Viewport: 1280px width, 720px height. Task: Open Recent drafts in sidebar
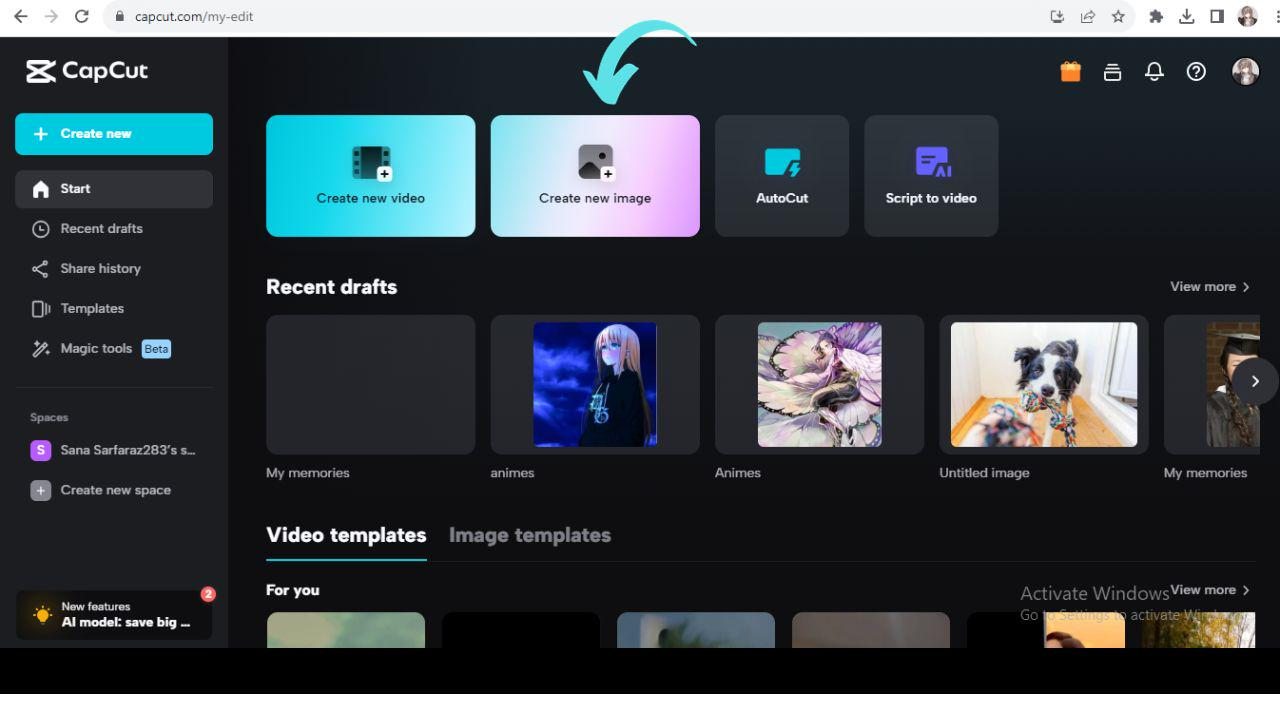(114, 229)
